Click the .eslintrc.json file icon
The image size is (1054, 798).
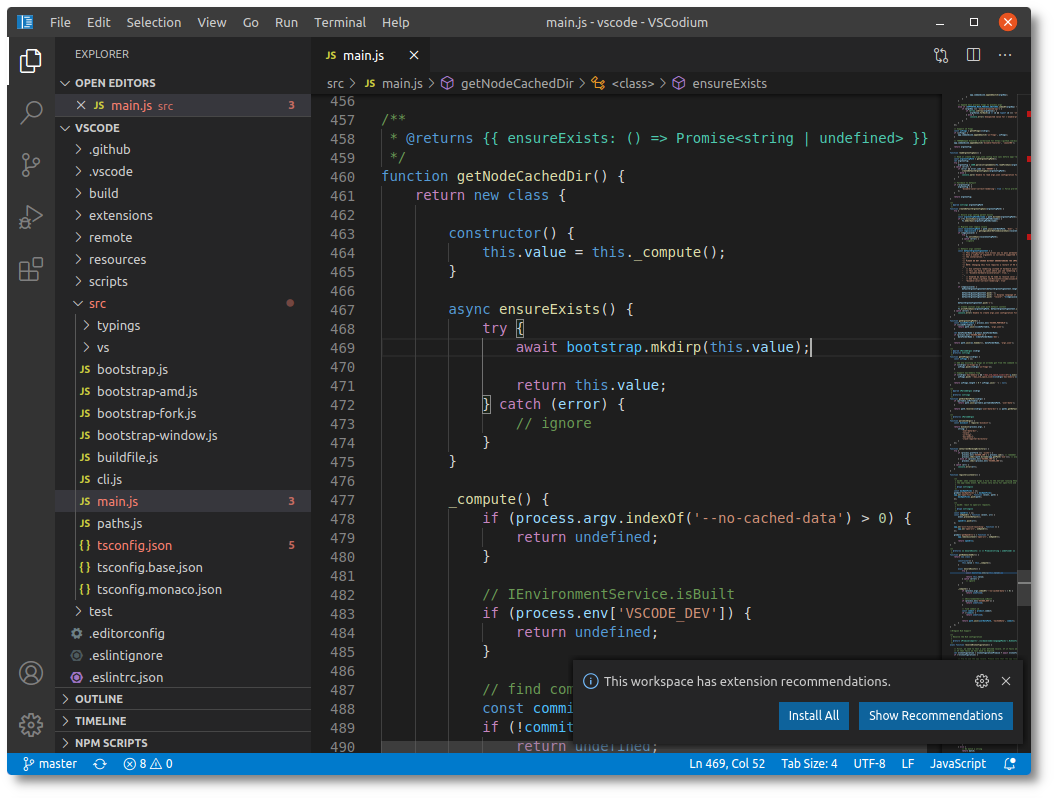click(x=77, y=677)
